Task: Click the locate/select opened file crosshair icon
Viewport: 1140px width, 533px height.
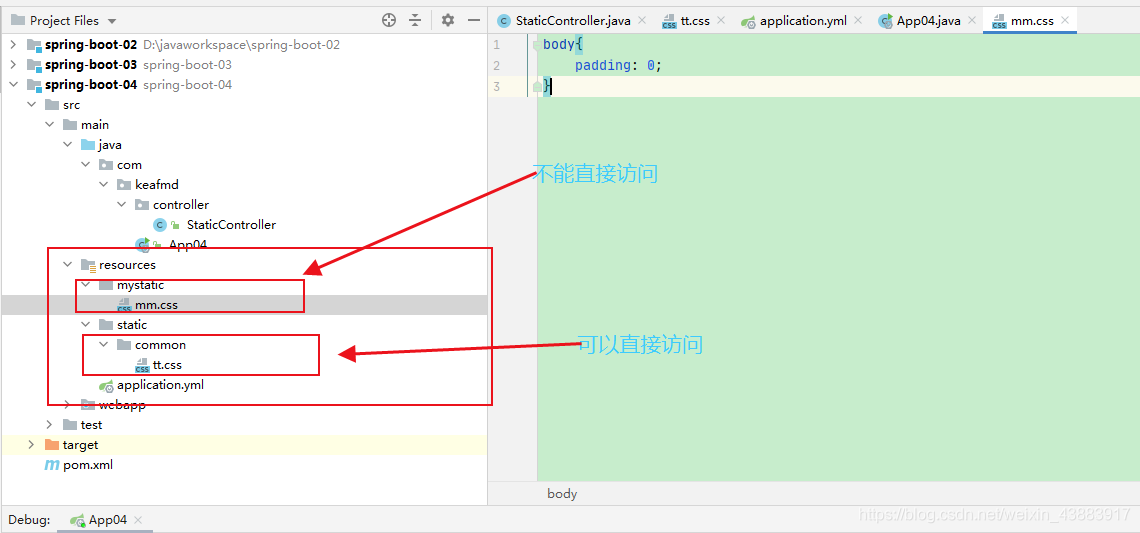Action: pyautogui.click(x=389, y=20)
